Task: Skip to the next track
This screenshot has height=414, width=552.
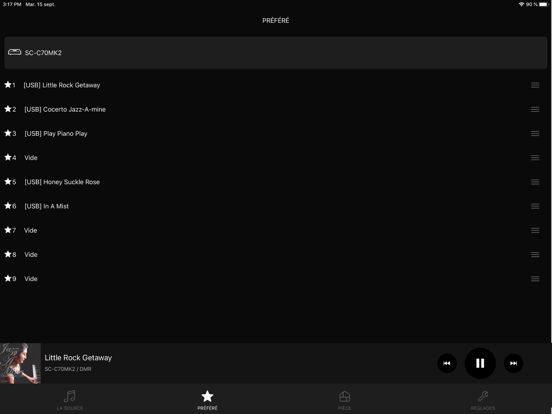Action: point(513,363)
